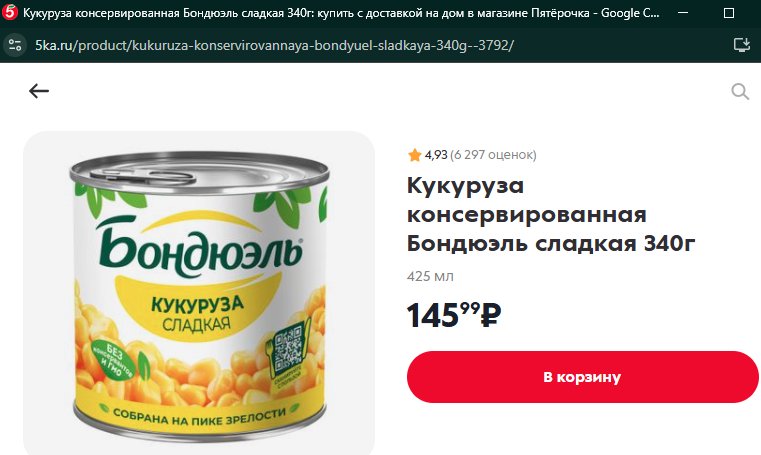This screenshot has width=761, height=455.
Task: View site information icon in address bar
Action: coord(15,45)
